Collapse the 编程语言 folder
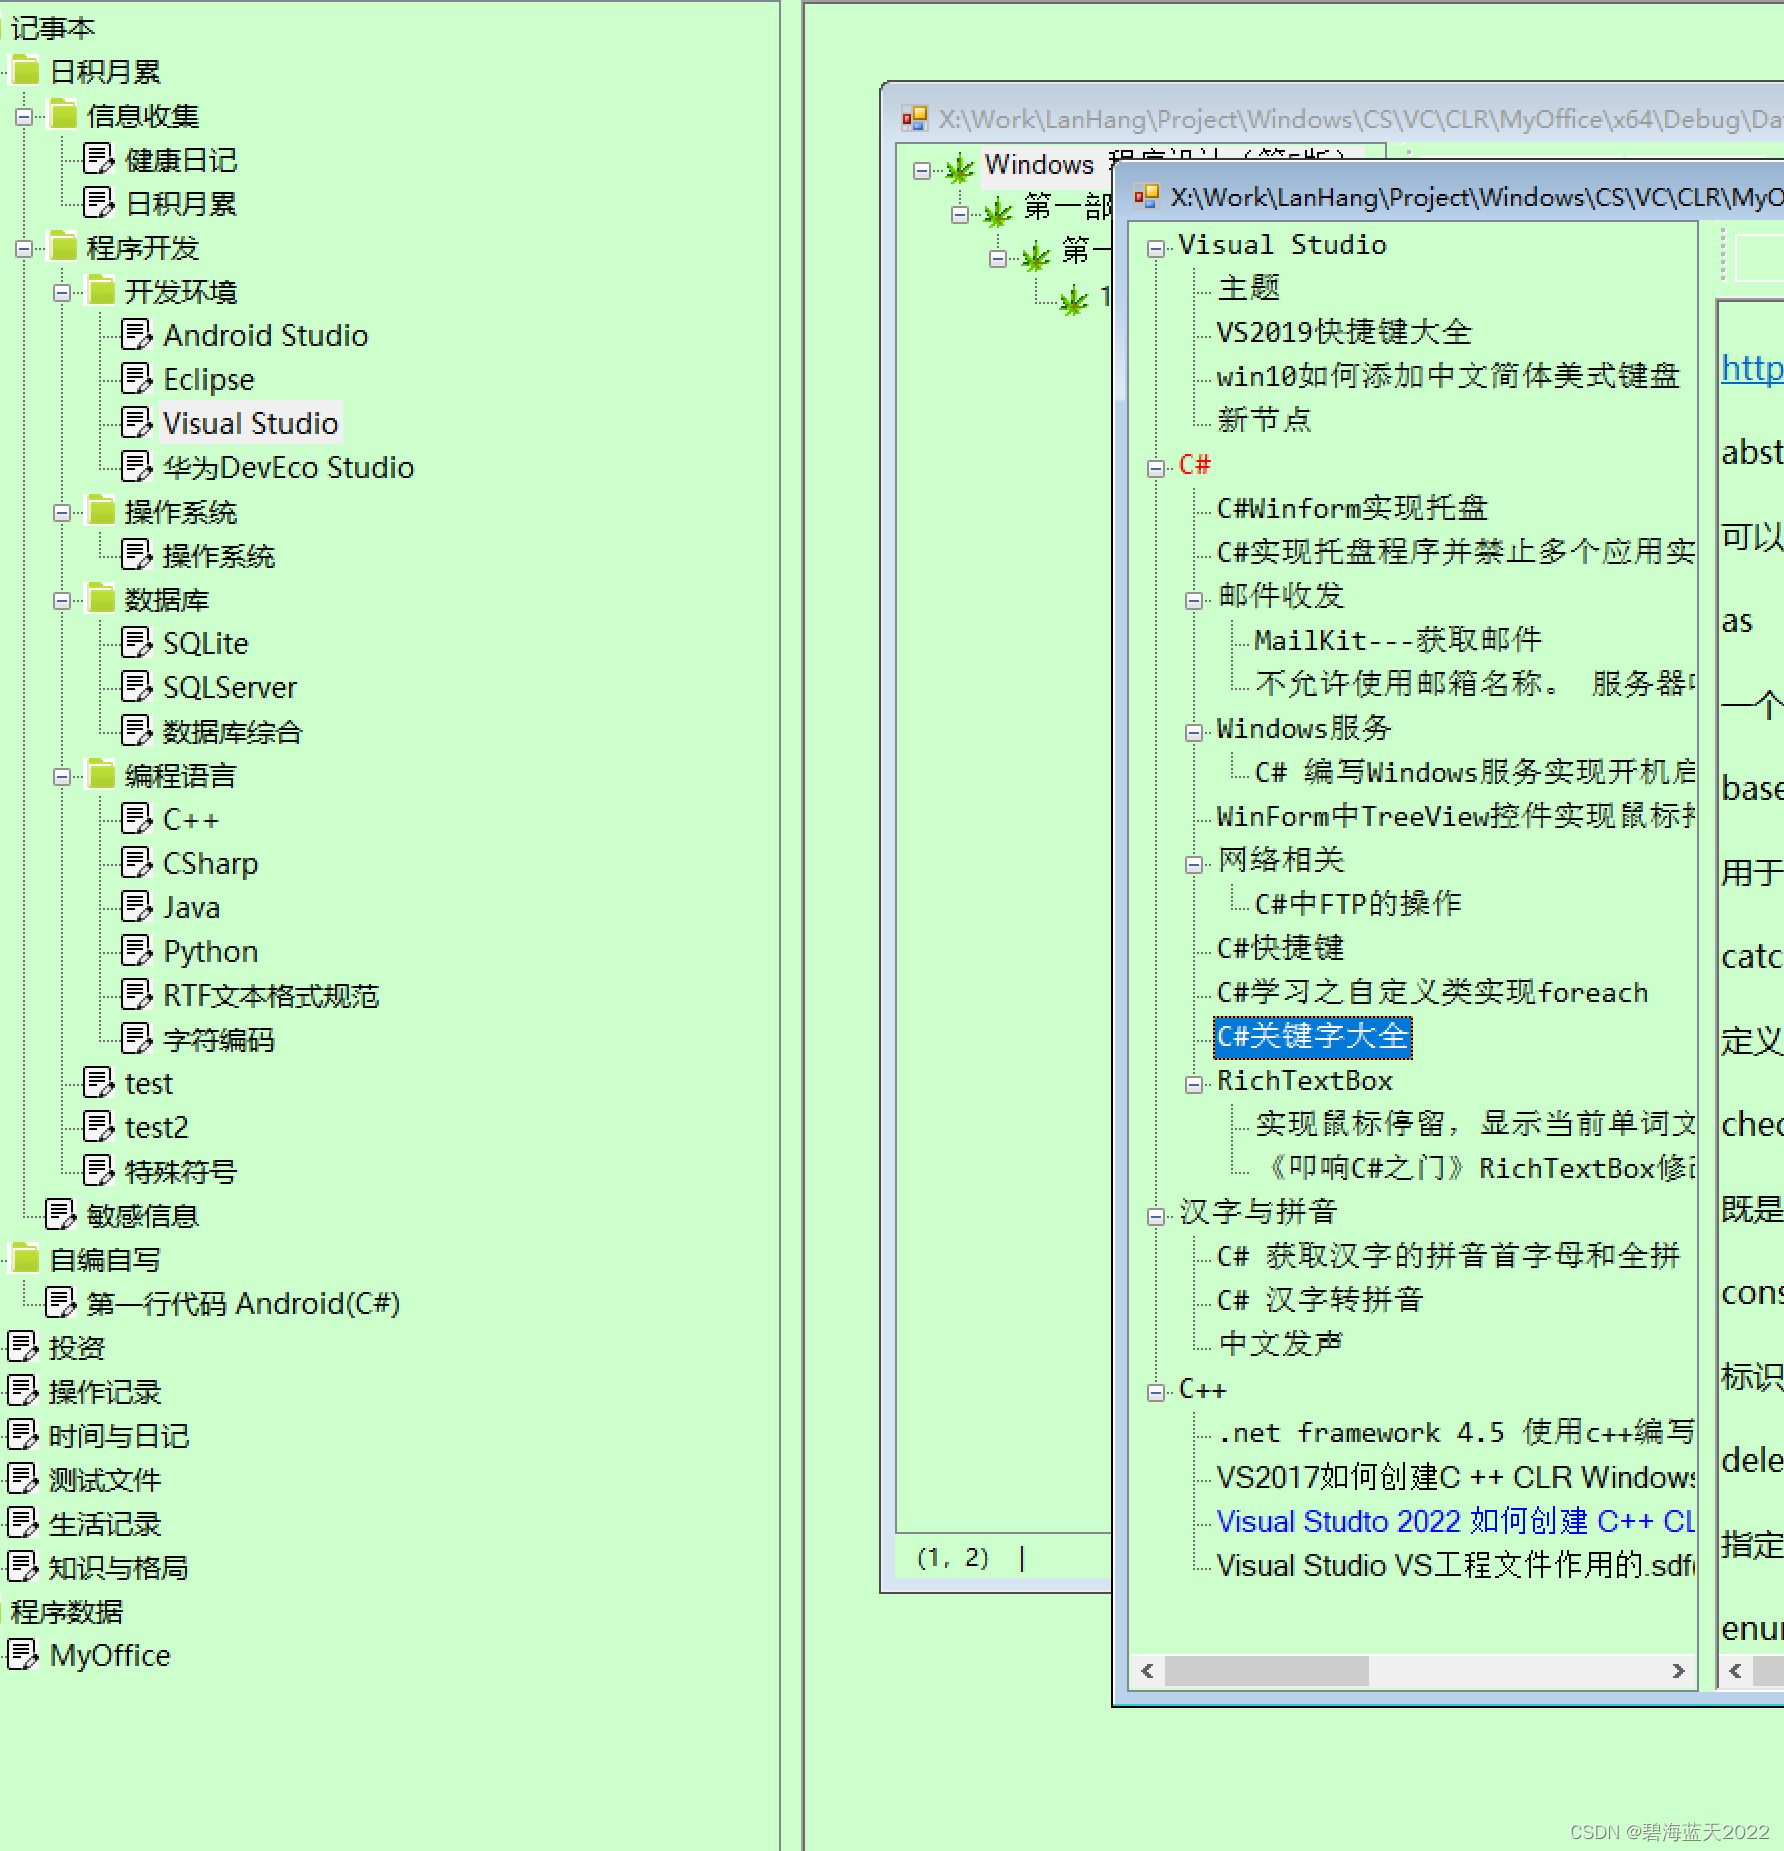This screenshot has width=1784, height=1851. [62, 777]
